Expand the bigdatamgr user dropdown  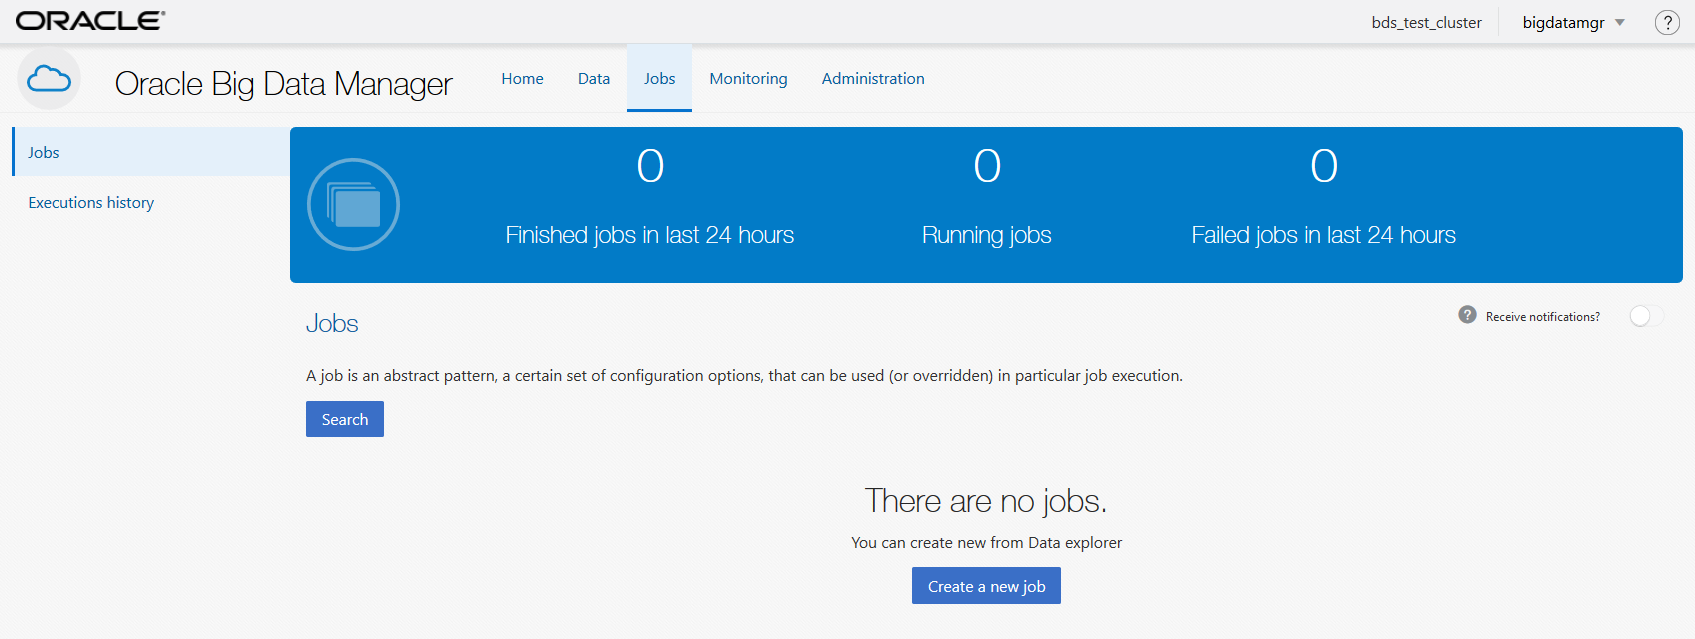point(1573,22)
